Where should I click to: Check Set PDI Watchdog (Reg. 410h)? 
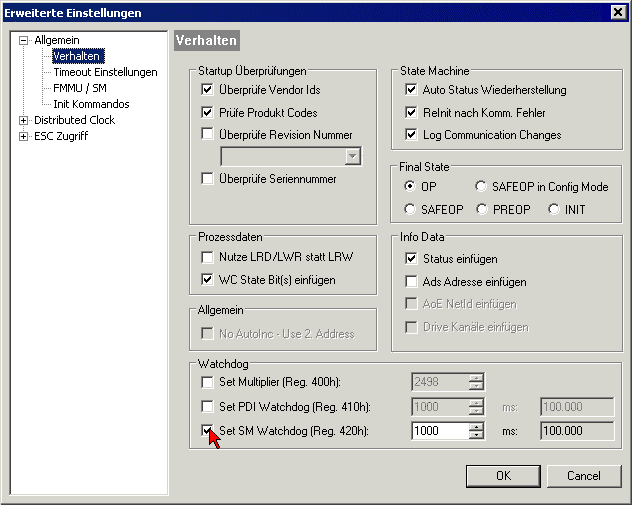(208, 407)
